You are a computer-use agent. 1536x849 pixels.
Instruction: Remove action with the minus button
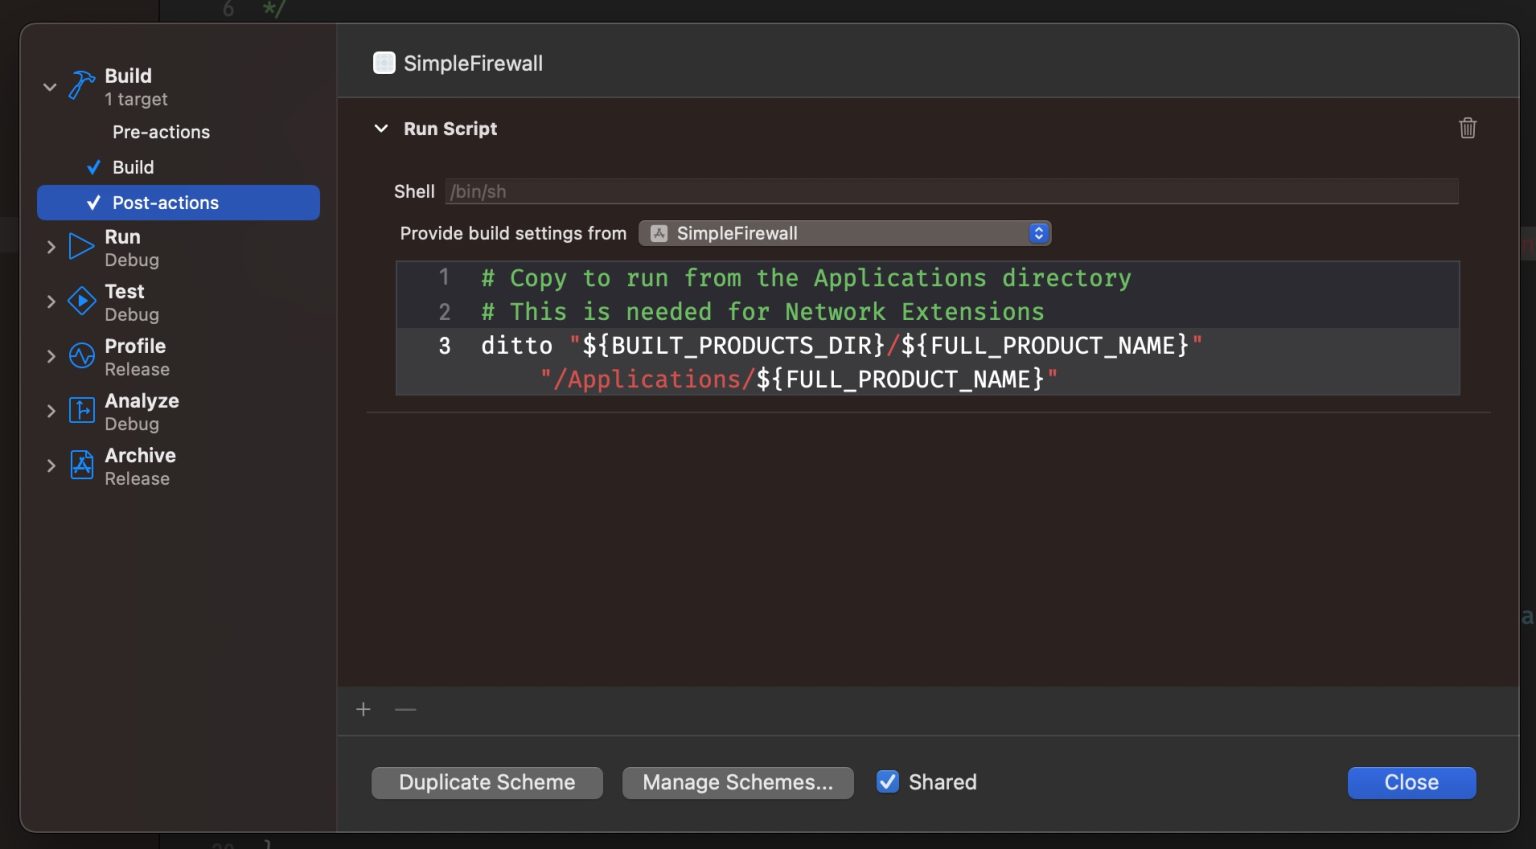coord(405,709)
